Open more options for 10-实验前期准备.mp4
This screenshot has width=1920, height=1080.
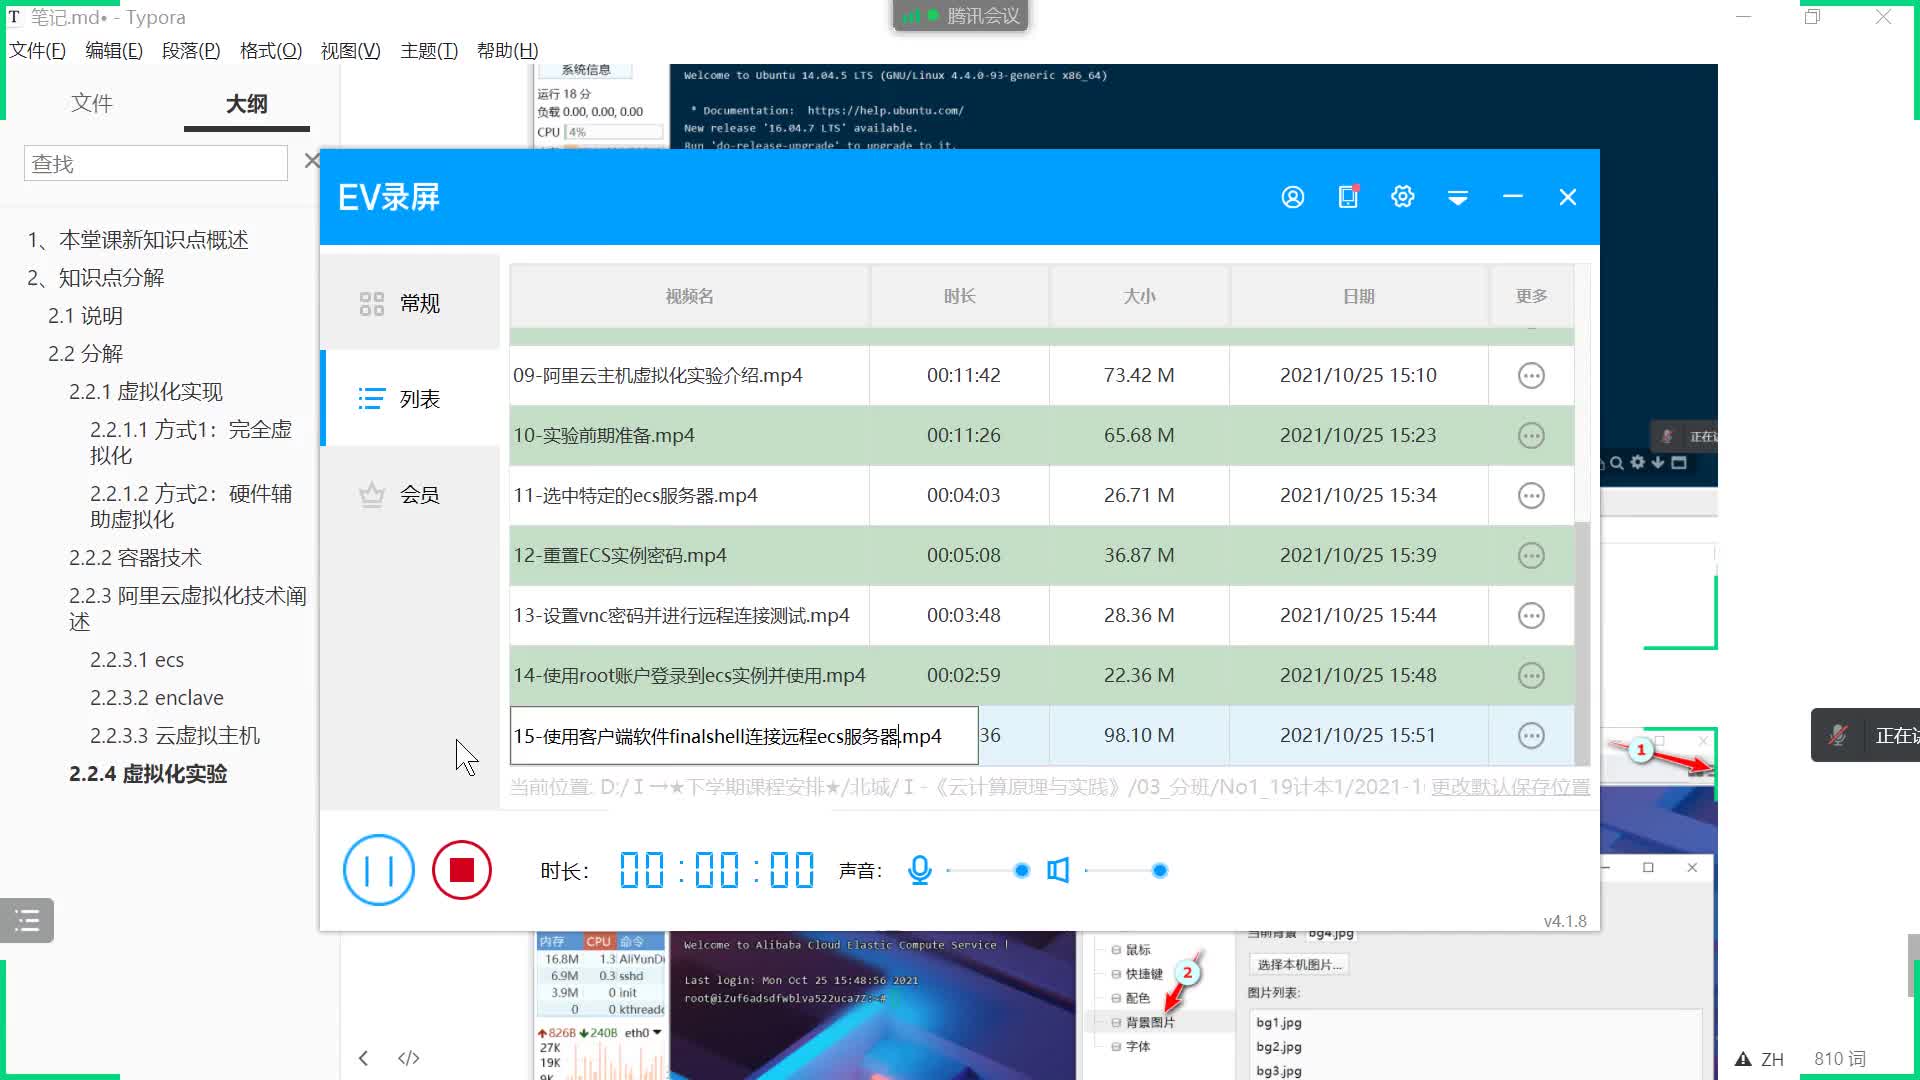coord(1531,435)
